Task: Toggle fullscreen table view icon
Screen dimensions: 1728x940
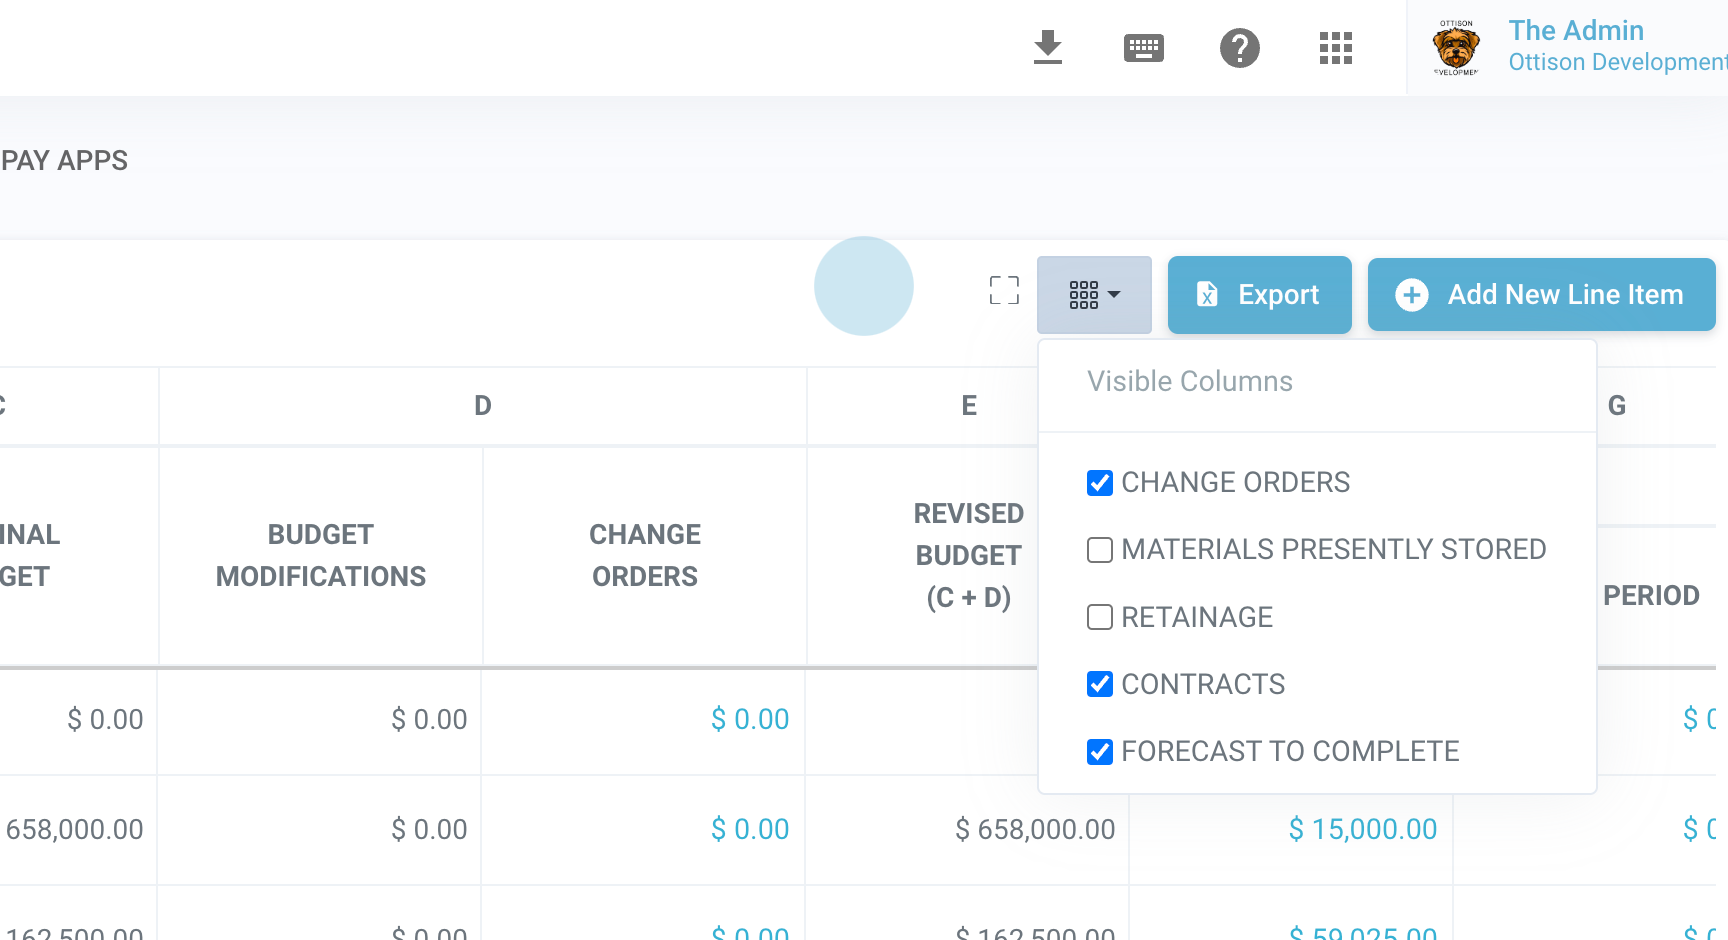Action: tap(1004, 290)
